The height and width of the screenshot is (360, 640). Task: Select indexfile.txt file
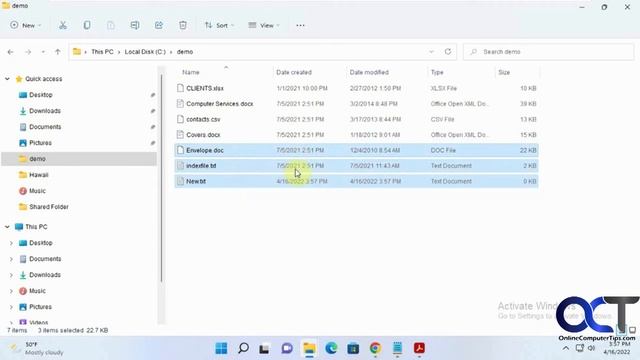pos(356,166)
